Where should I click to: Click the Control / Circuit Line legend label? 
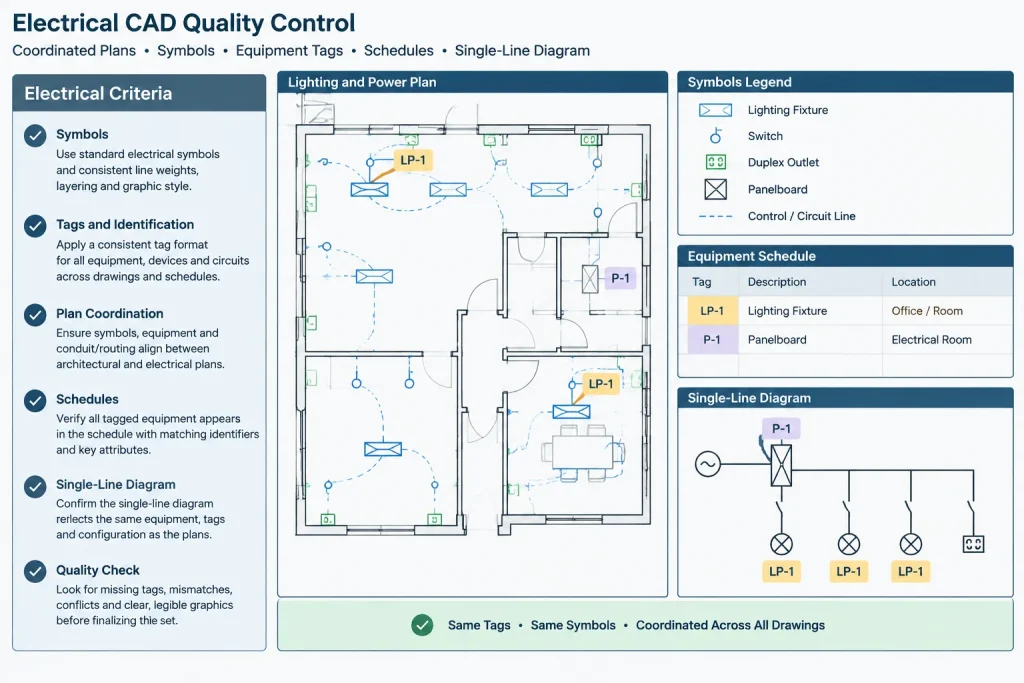(x=801, y=216)
